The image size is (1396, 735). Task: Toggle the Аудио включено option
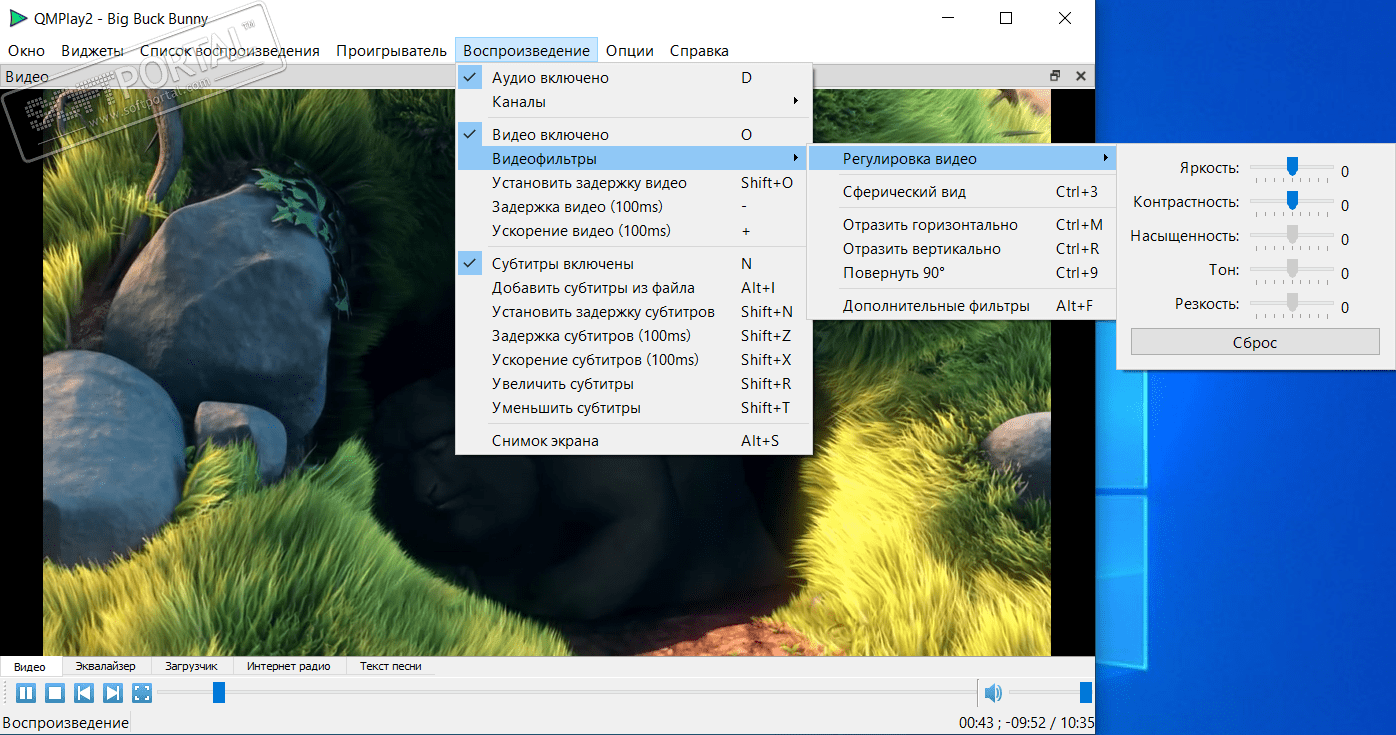pyautogui.click(x=634, y=78)
